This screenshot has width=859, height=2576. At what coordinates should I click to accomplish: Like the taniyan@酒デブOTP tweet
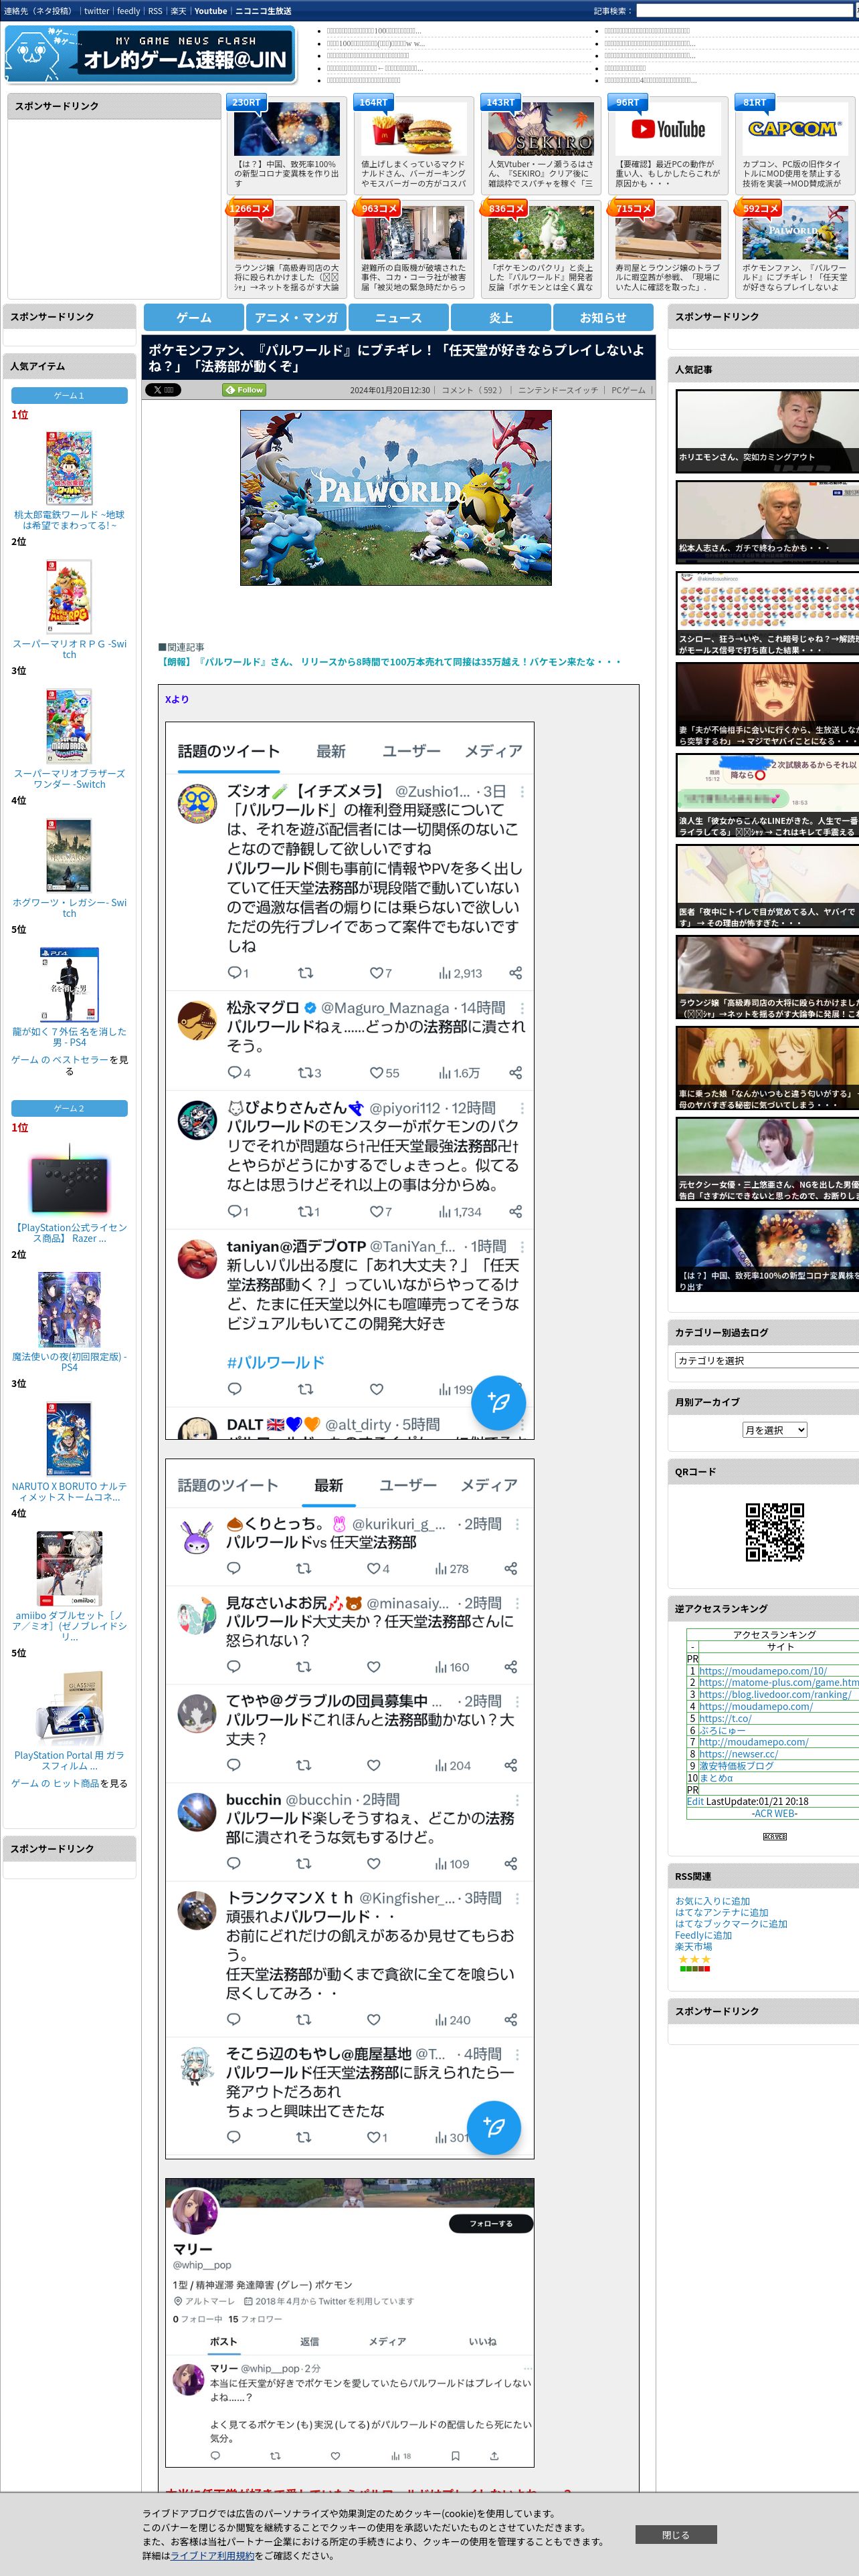pos(377,1389)
